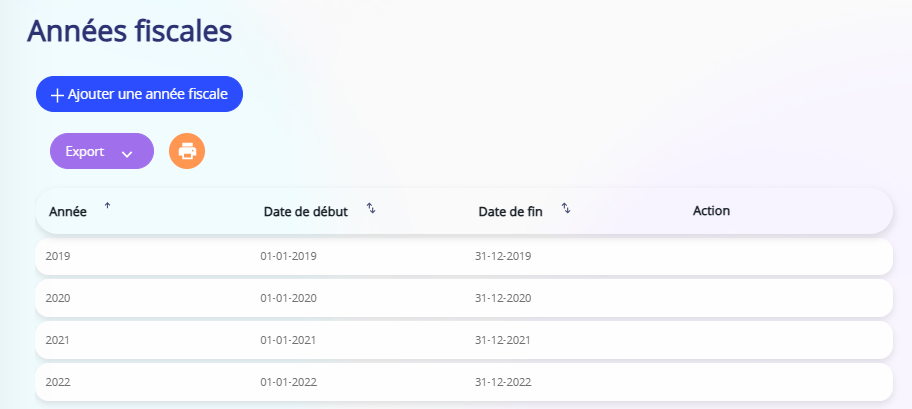This screenshot has width=912, height=409.
Task: Select the 2021 fiscal year row
Action: (464, 340)
